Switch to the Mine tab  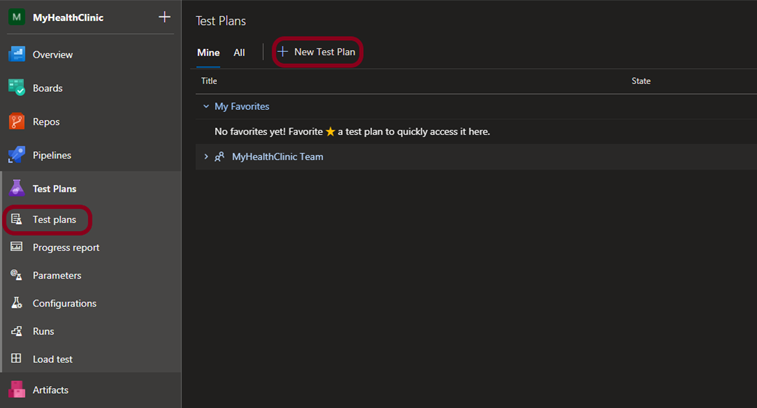(x=208, y=53)
